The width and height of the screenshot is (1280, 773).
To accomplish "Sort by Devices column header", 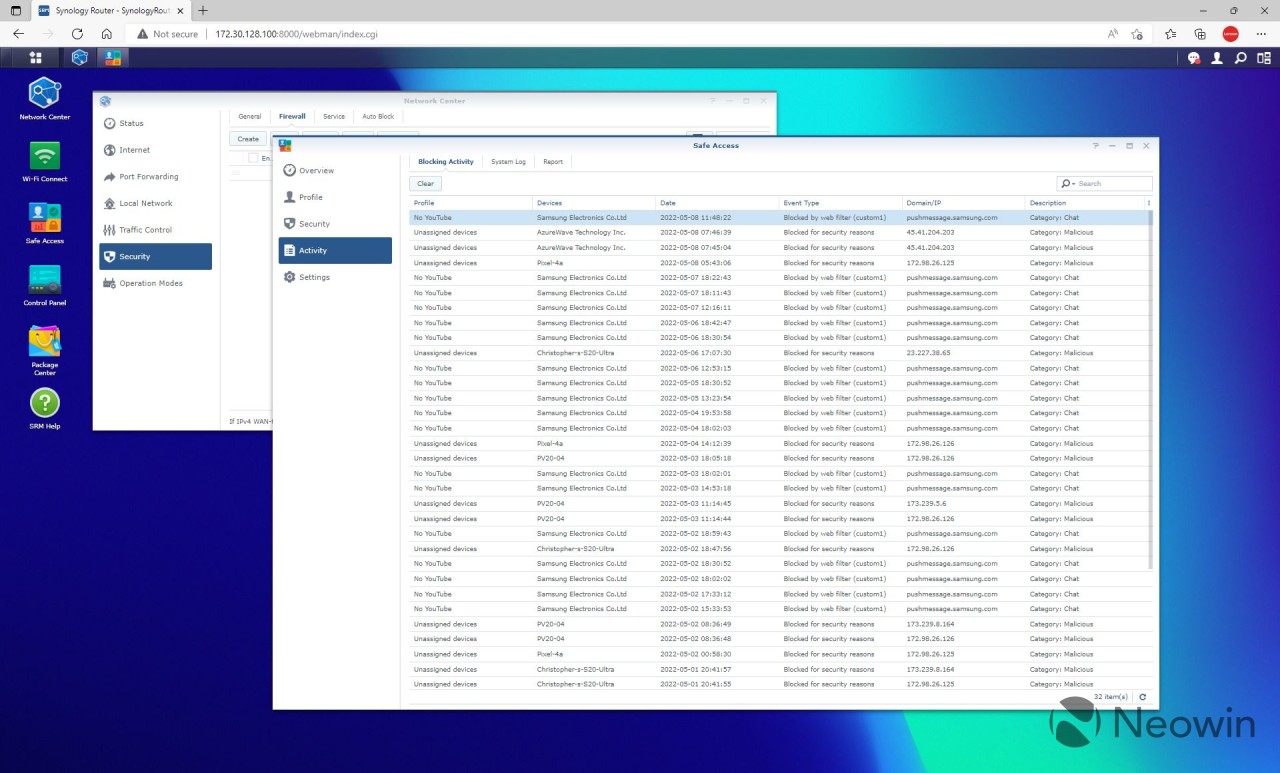I will (x=594, y=203).
